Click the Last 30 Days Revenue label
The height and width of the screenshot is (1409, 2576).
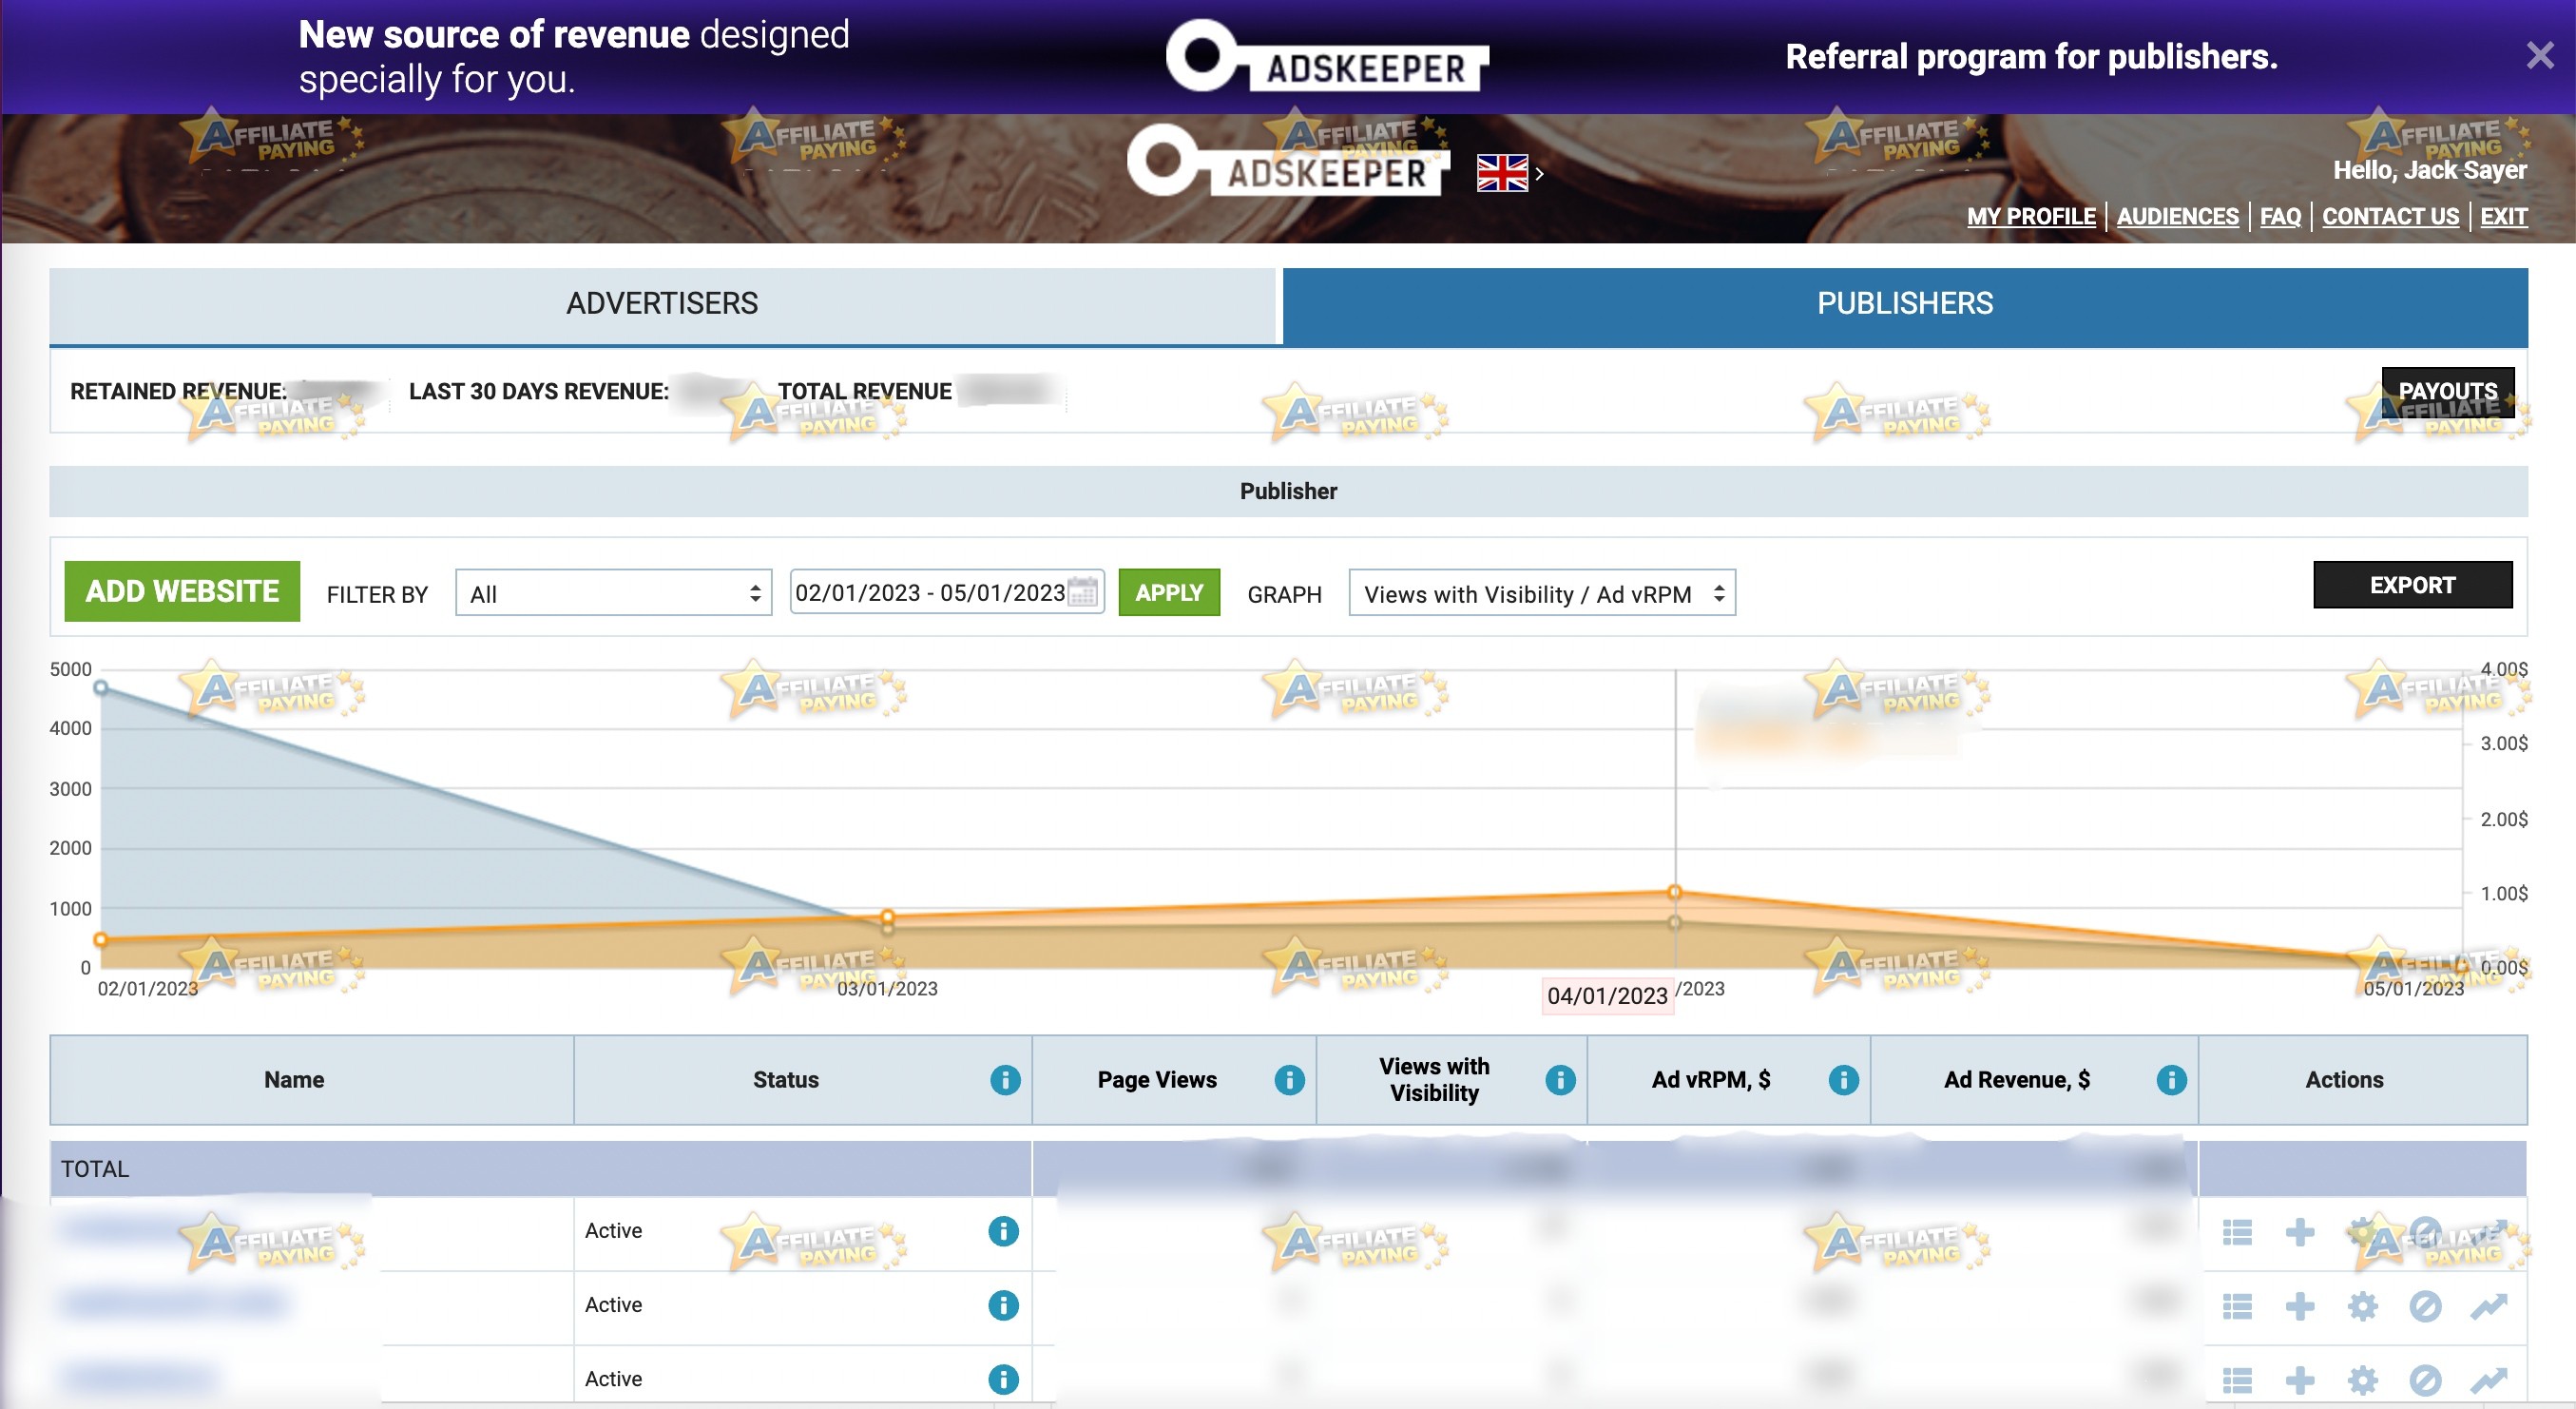539,391
